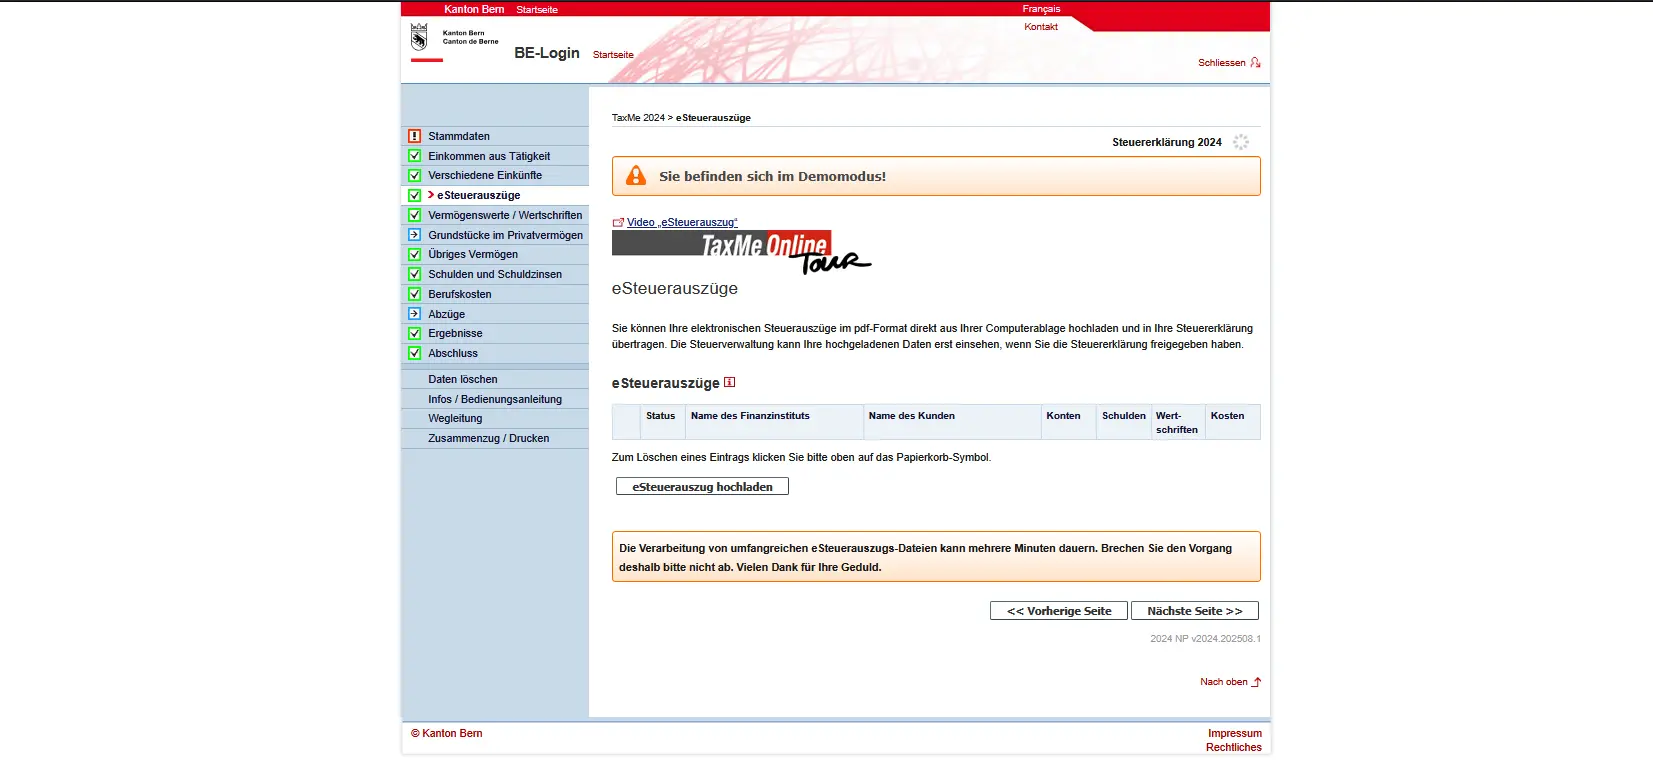Click Startseite link next to BE-Login
This screenshot has width=1653, height=761.
pos(613,55)
